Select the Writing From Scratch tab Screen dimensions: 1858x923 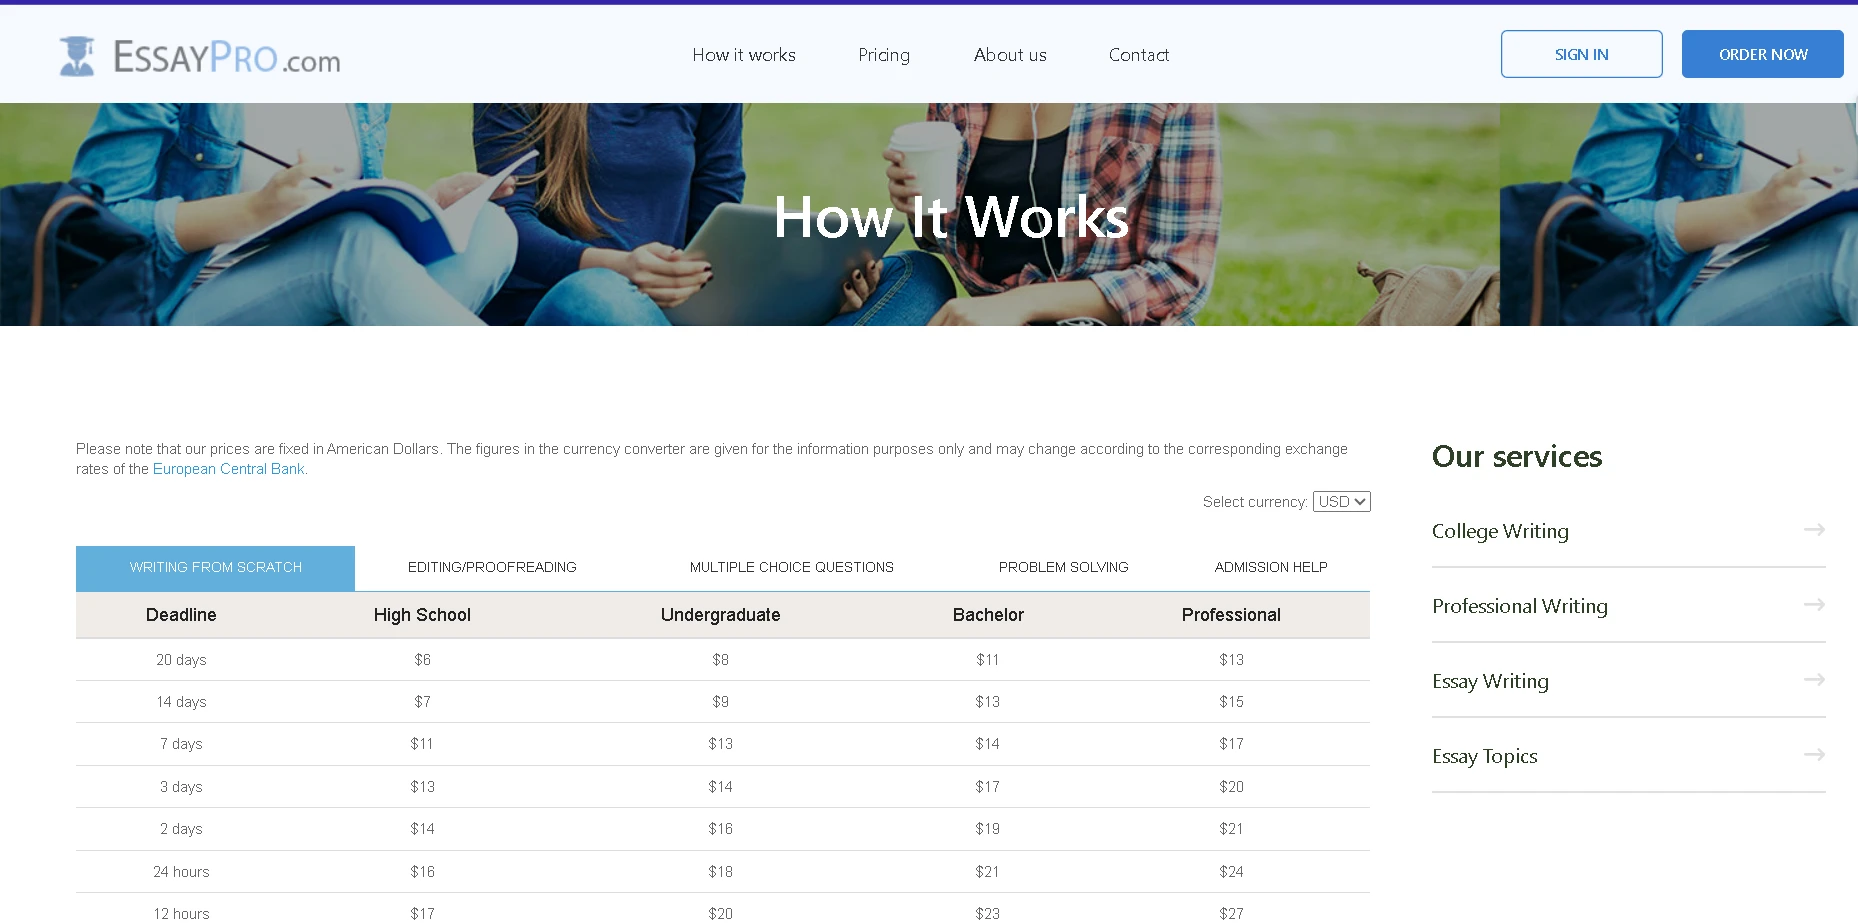(x=215, y=567)
